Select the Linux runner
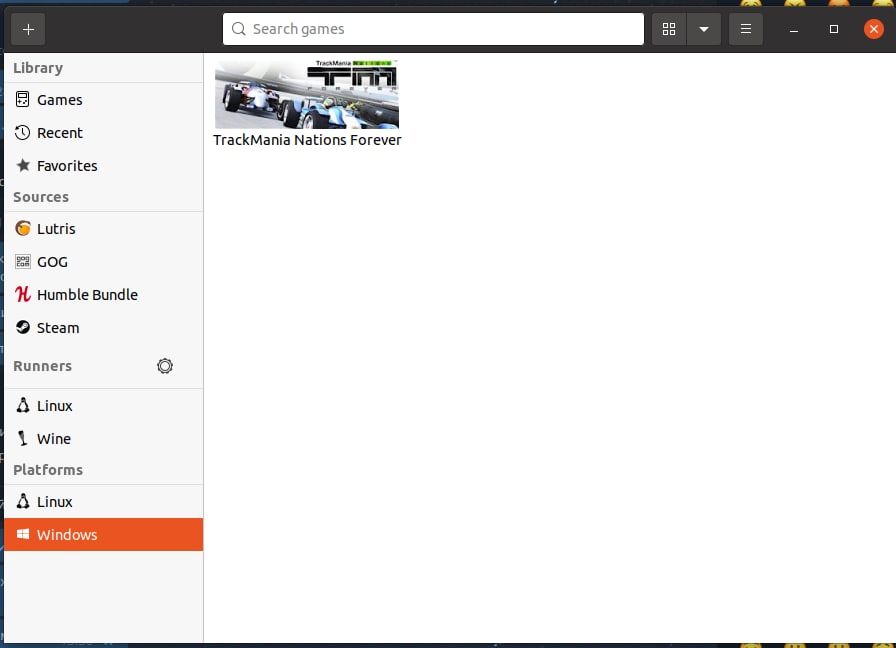The width and height of the screenshot is (896, 648). coord(103,406)
